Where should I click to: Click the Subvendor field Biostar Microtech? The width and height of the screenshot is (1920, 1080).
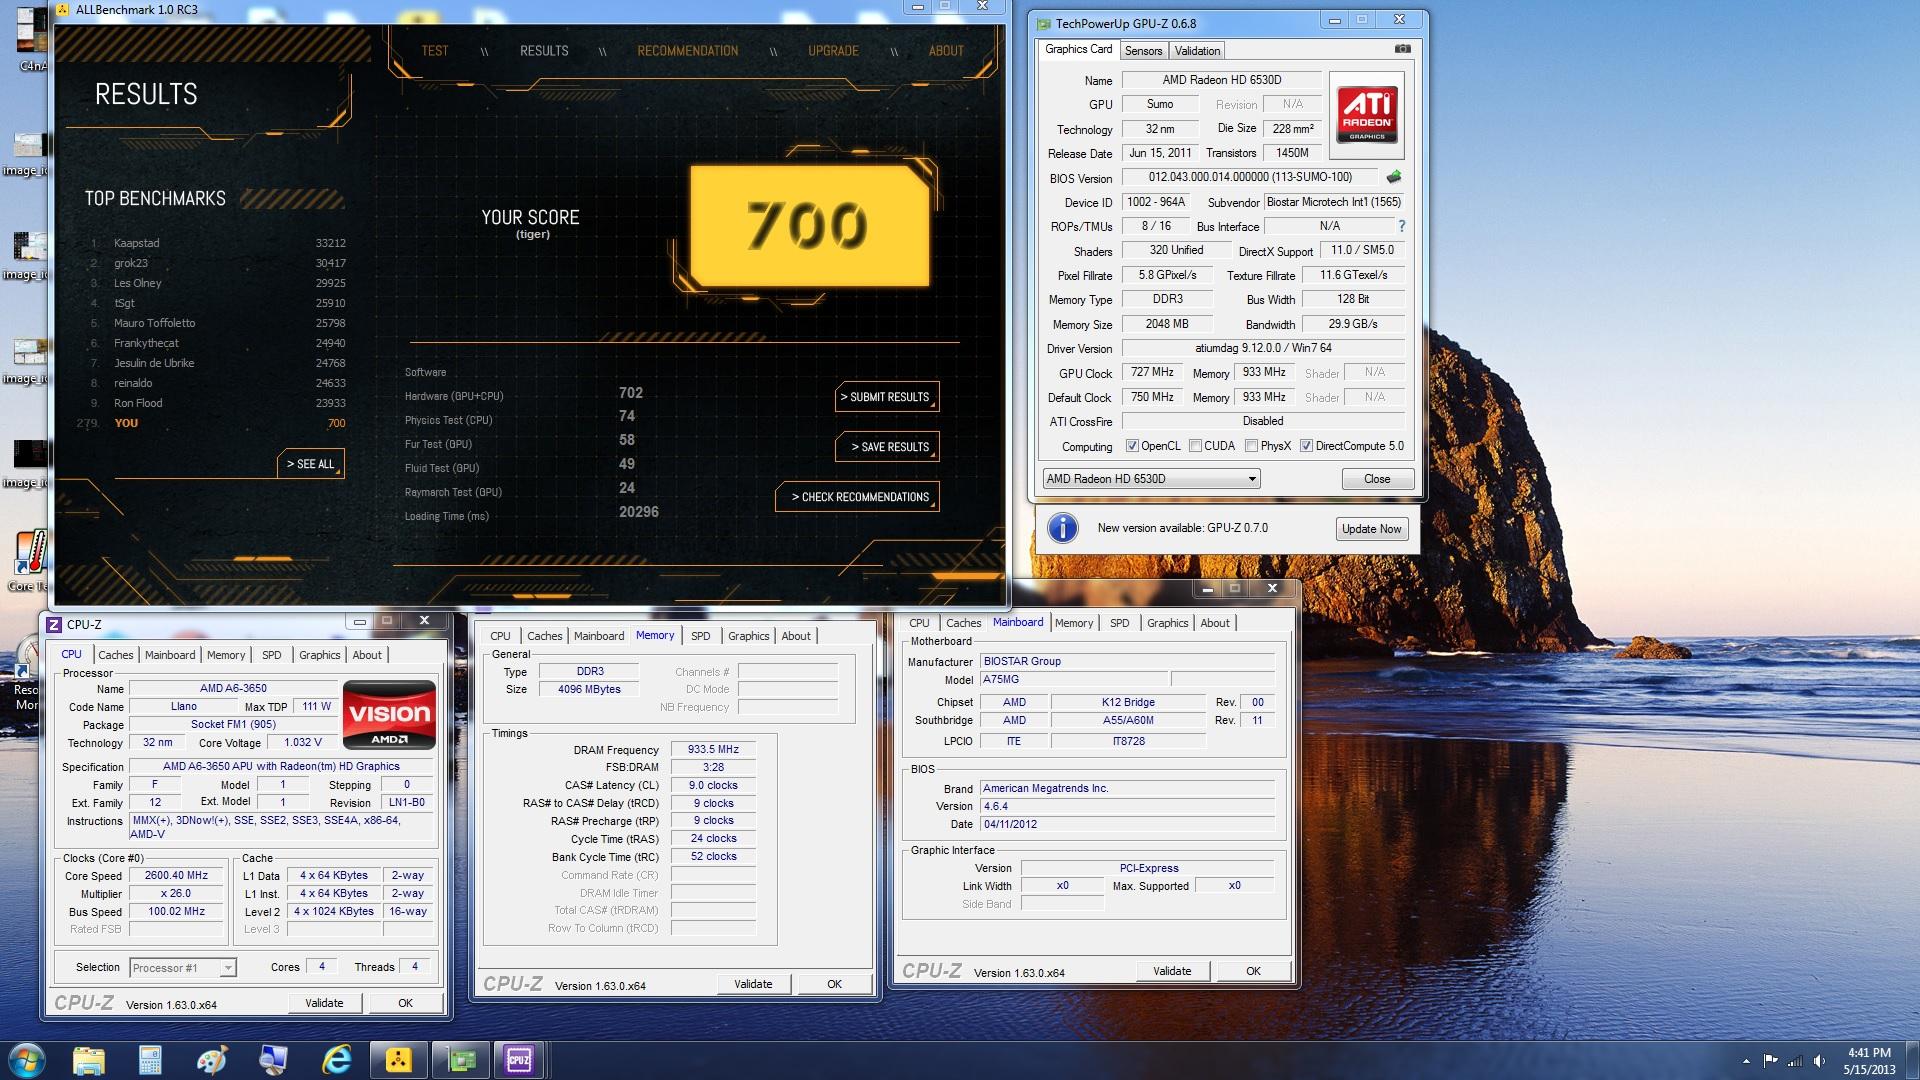tap(1334, 202)
